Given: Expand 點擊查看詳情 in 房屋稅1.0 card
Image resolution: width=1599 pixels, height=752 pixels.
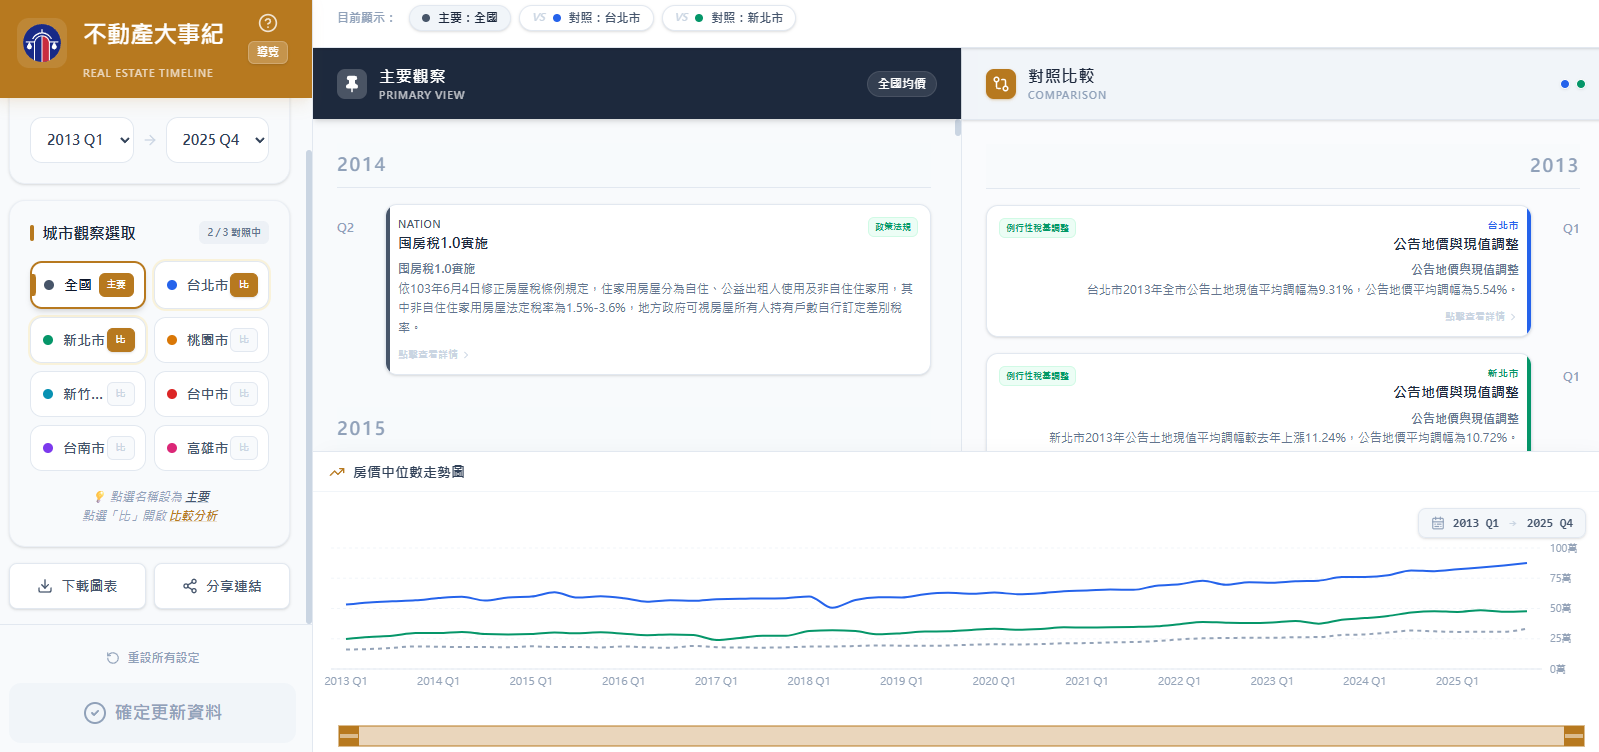Looking at the screenshot, I should click(x=433, y=354).
